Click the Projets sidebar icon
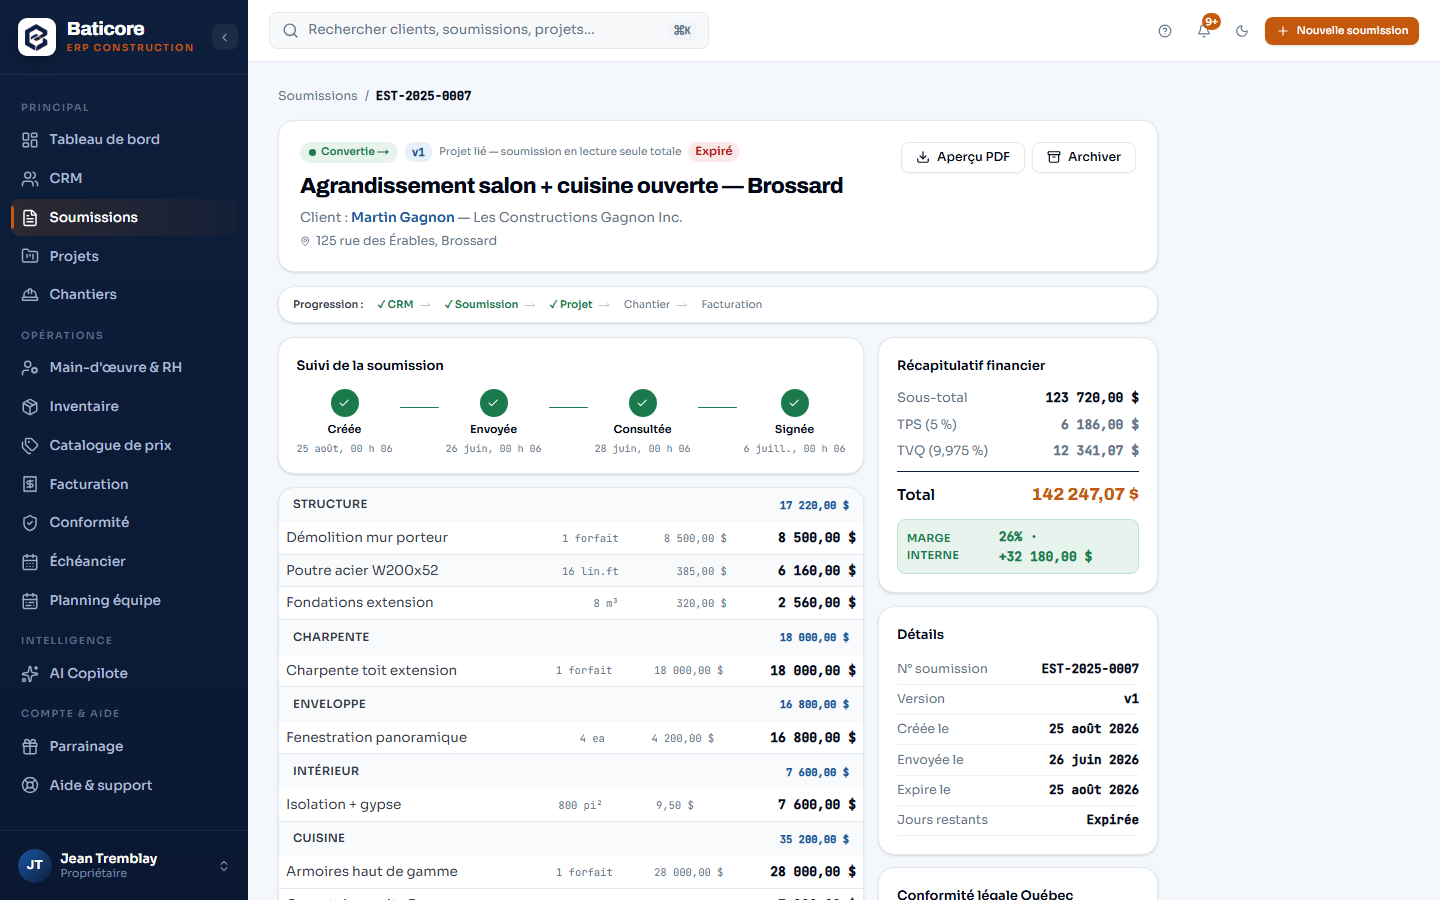The image size is (1440, 900). [x=30, y=256]
